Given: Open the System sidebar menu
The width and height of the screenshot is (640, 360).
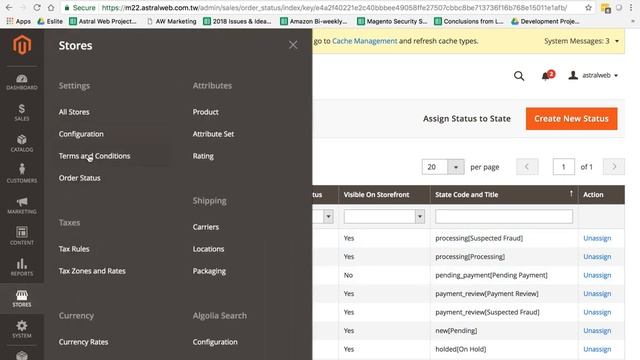Looking at the screenshot, I should coord(22,329).
